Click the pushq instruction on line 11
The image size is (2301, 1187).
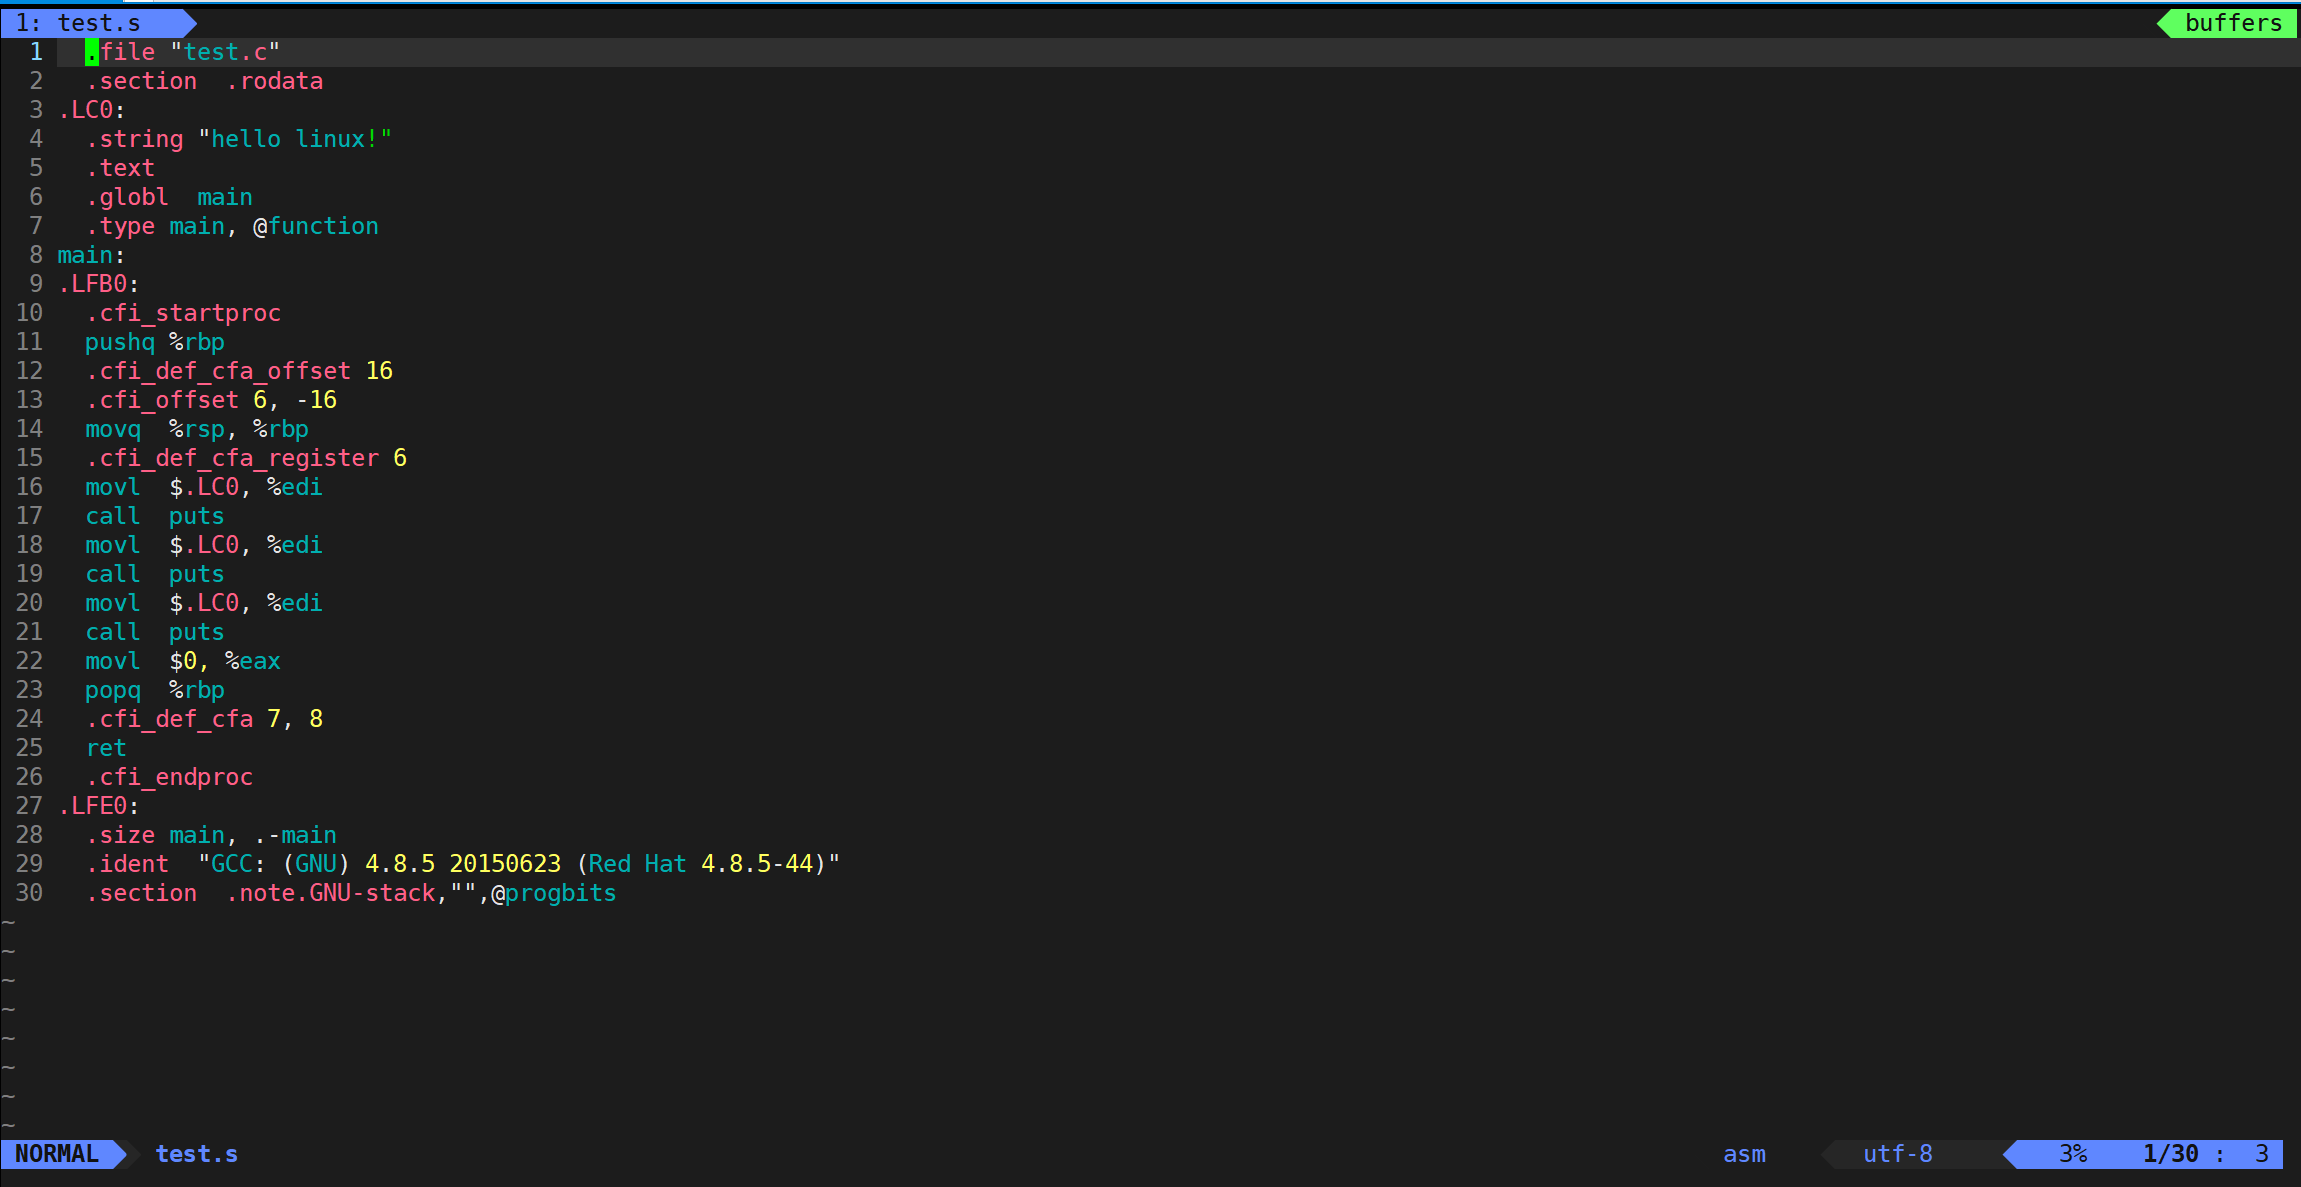point(120,342)
